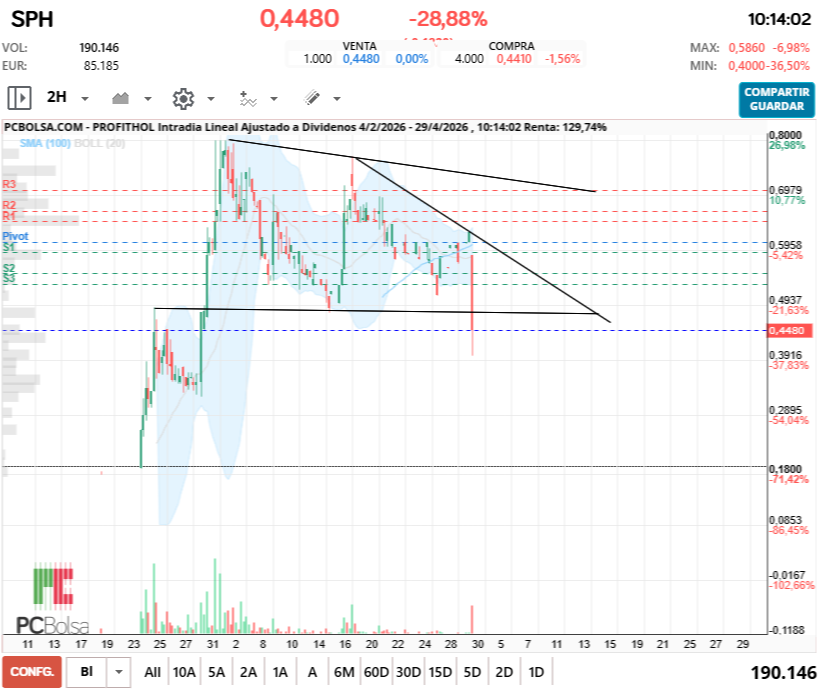Open the chart settings gear icon
The height and width of the screenshot is (693, 830).
[x=182, y=97]
